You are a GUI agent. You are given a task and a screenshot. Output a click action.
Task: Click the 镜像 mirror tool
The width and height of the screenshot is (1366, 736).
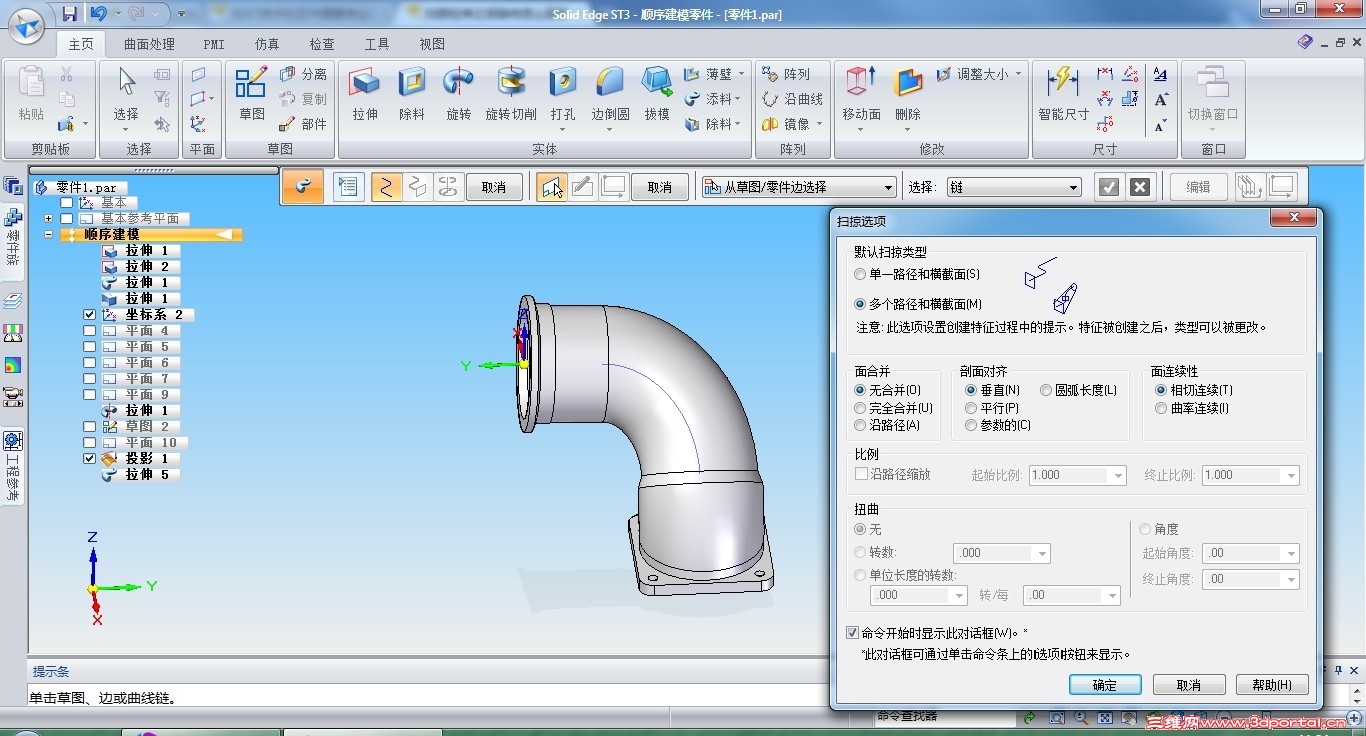[x=785, y=124]
